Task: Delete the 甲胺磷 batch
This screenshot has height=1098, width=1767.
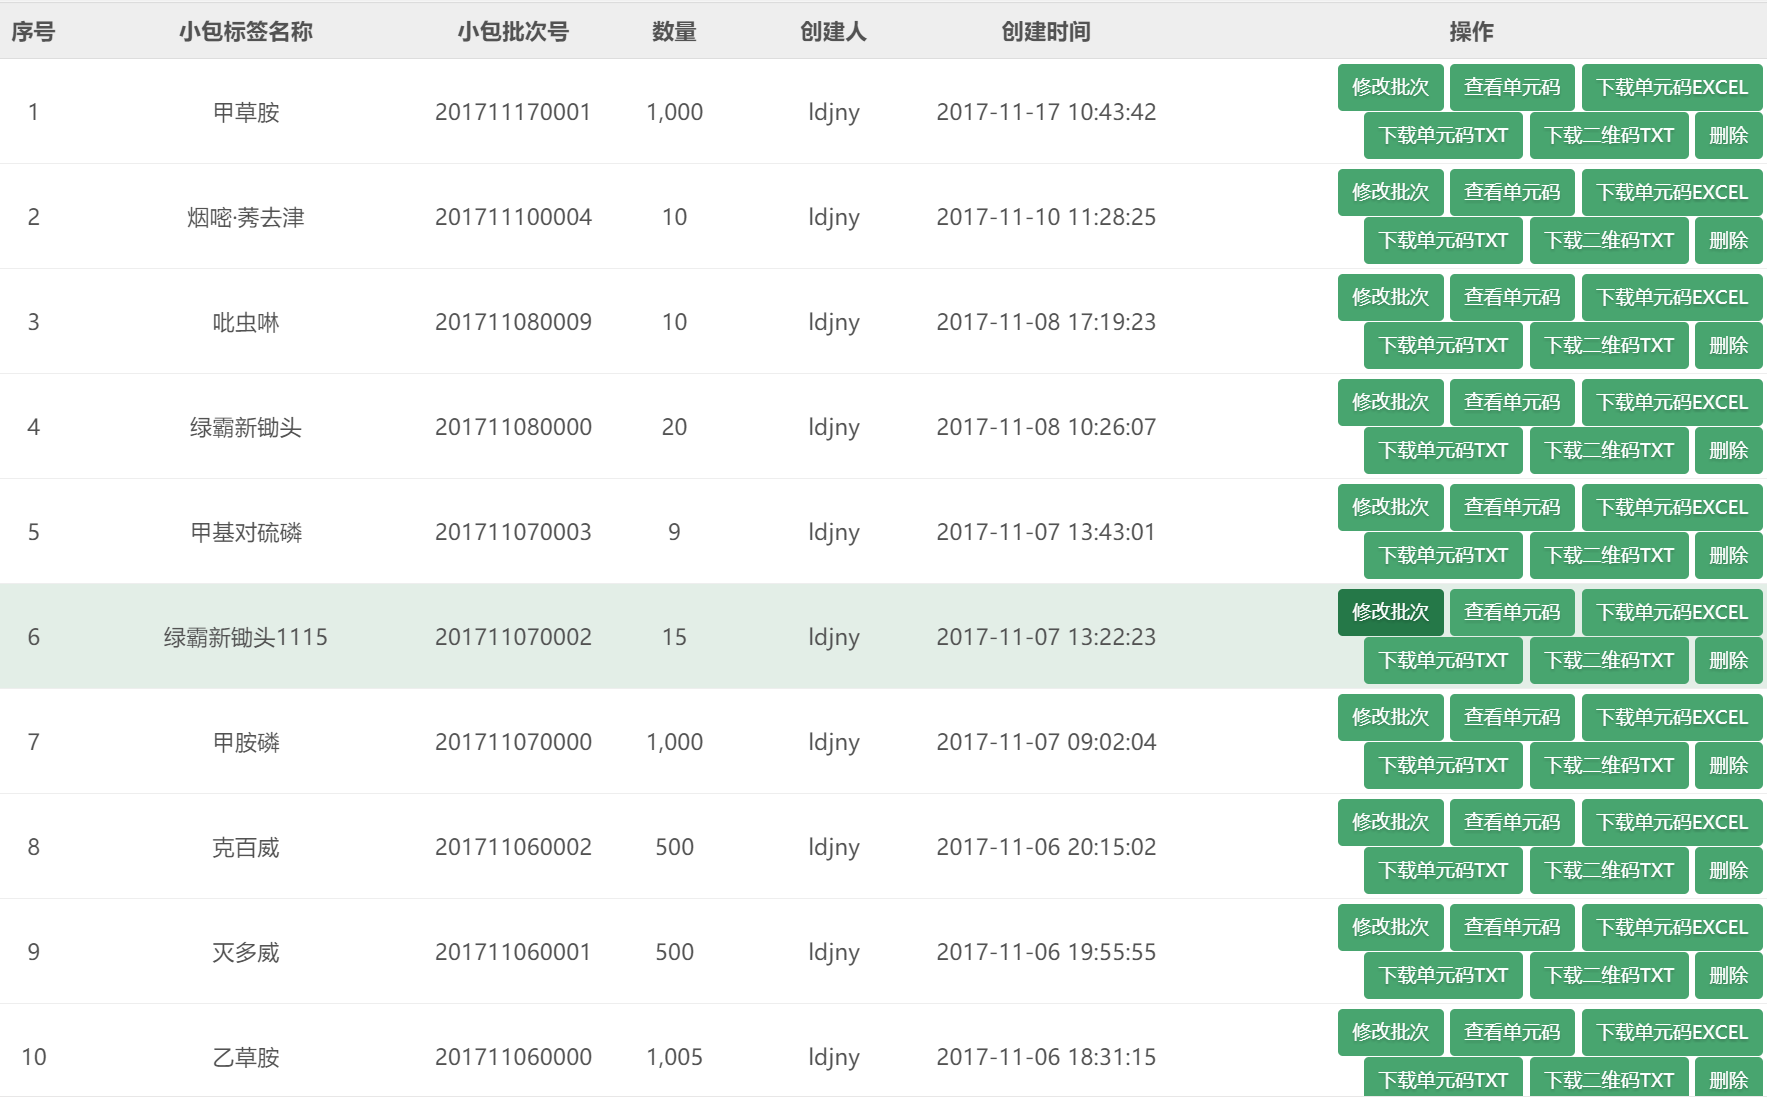Action: point(1728,765)
